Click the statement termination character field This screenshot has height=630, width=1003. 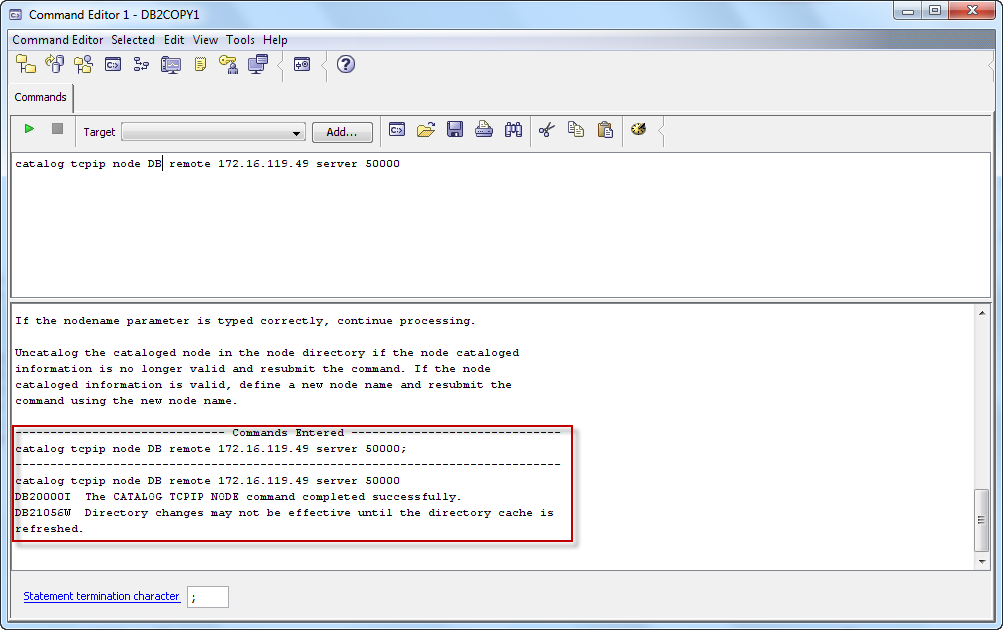tap(208, 597)
